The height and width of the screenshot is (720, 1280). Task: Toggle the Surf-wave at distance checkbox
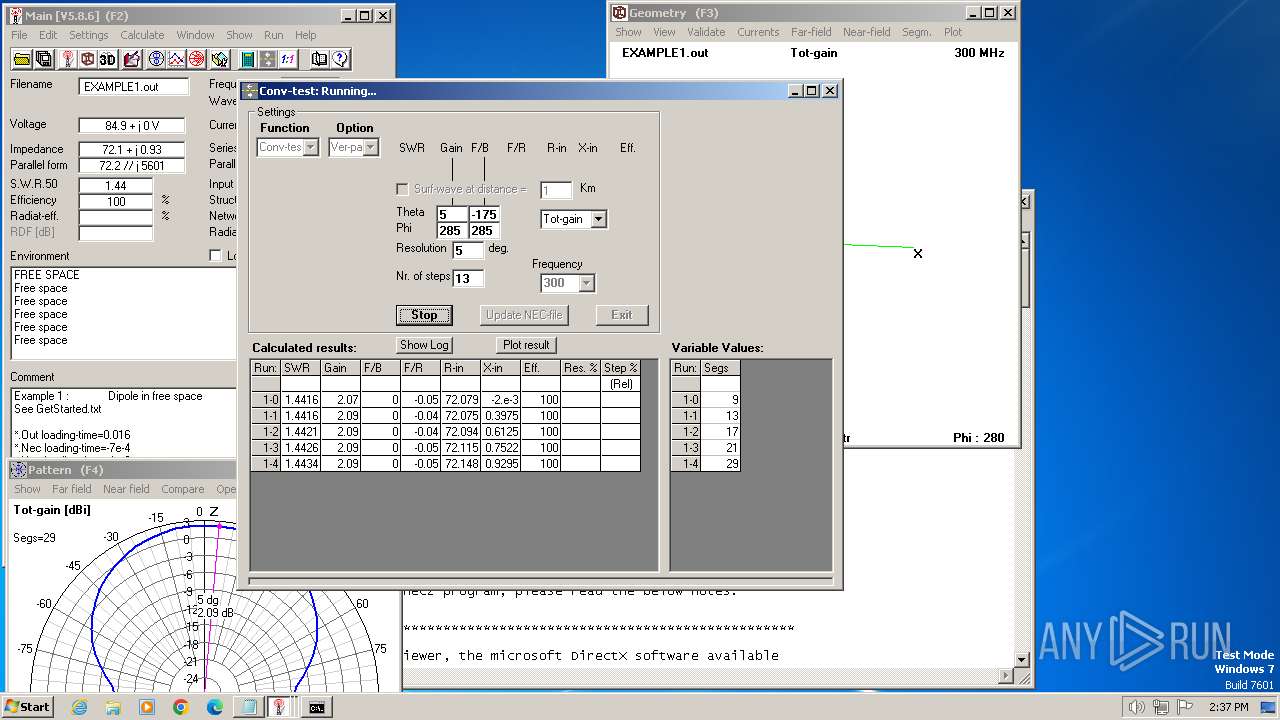click(402, 189)
